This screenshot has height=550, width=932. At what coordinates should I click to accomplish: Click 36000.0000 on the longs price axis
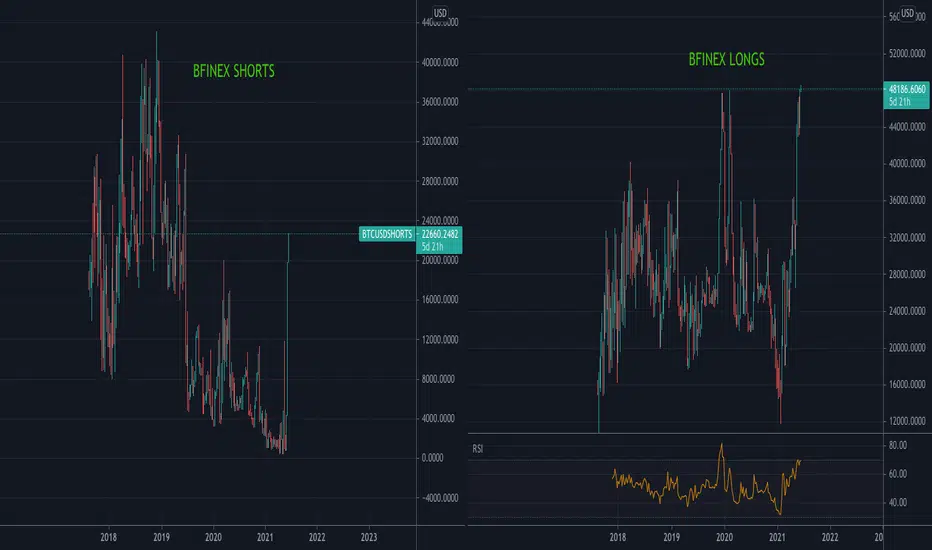[x=907, y=200]
